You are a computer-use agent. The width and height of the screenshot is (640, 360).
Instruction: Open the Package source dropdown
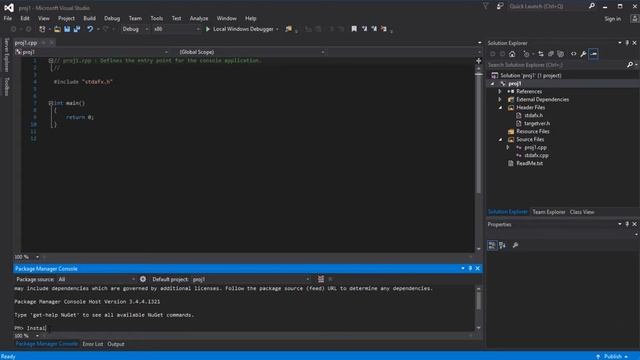click(x=96, y=280)
